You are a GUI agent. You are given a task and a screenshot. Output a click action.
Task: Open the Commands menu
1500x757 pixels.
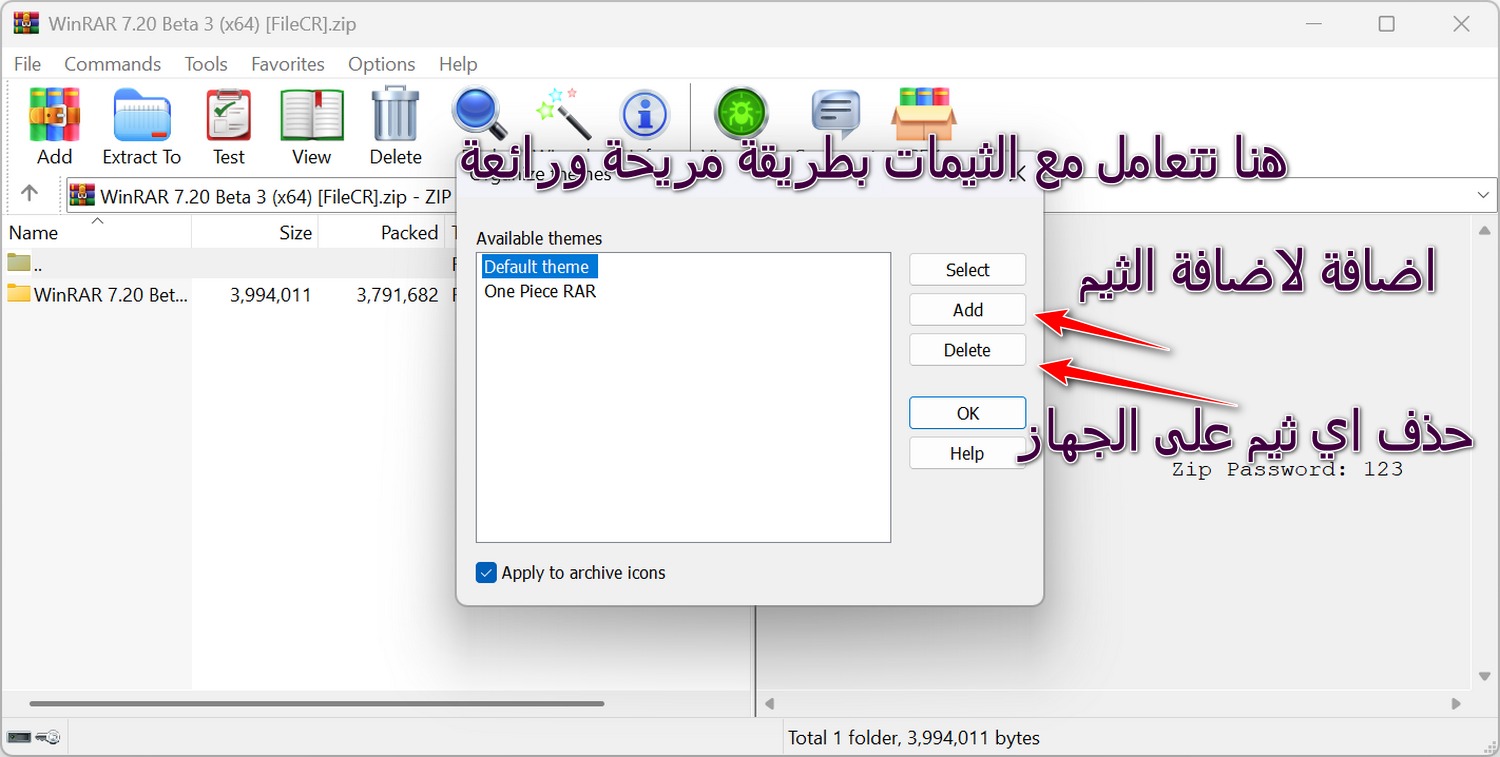coord(112,64)
